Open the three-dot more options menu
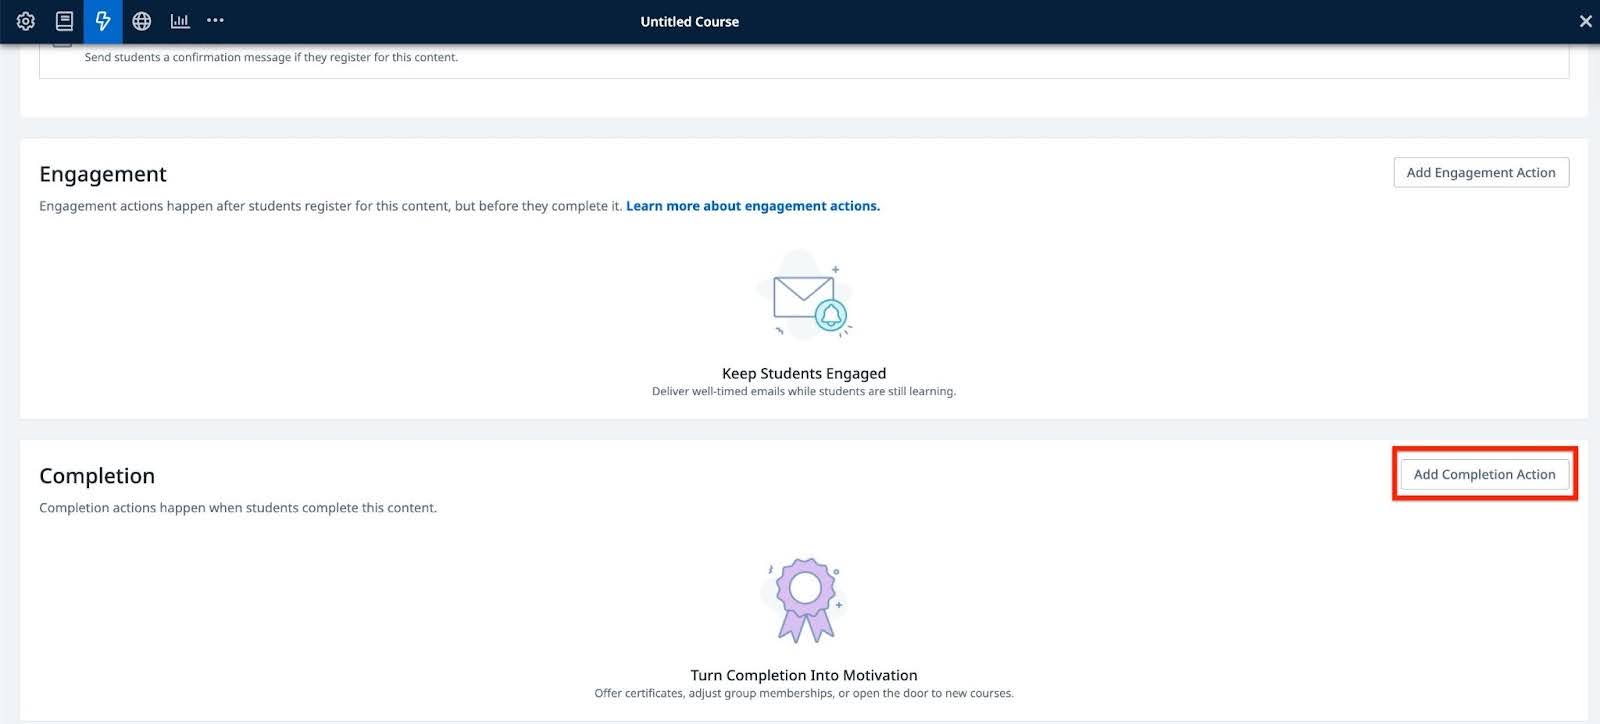 [215, 20]
